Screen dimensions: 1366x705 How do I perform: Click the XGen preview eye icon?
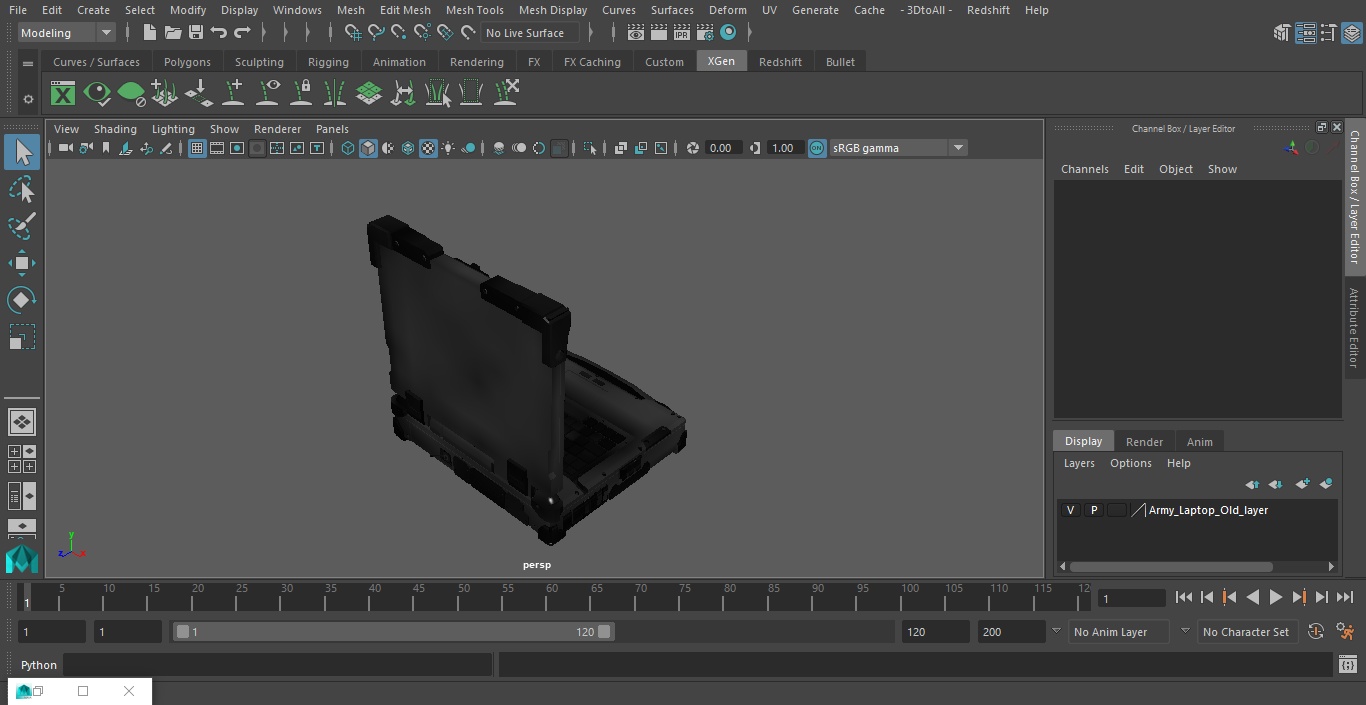(x=97, y=94)
